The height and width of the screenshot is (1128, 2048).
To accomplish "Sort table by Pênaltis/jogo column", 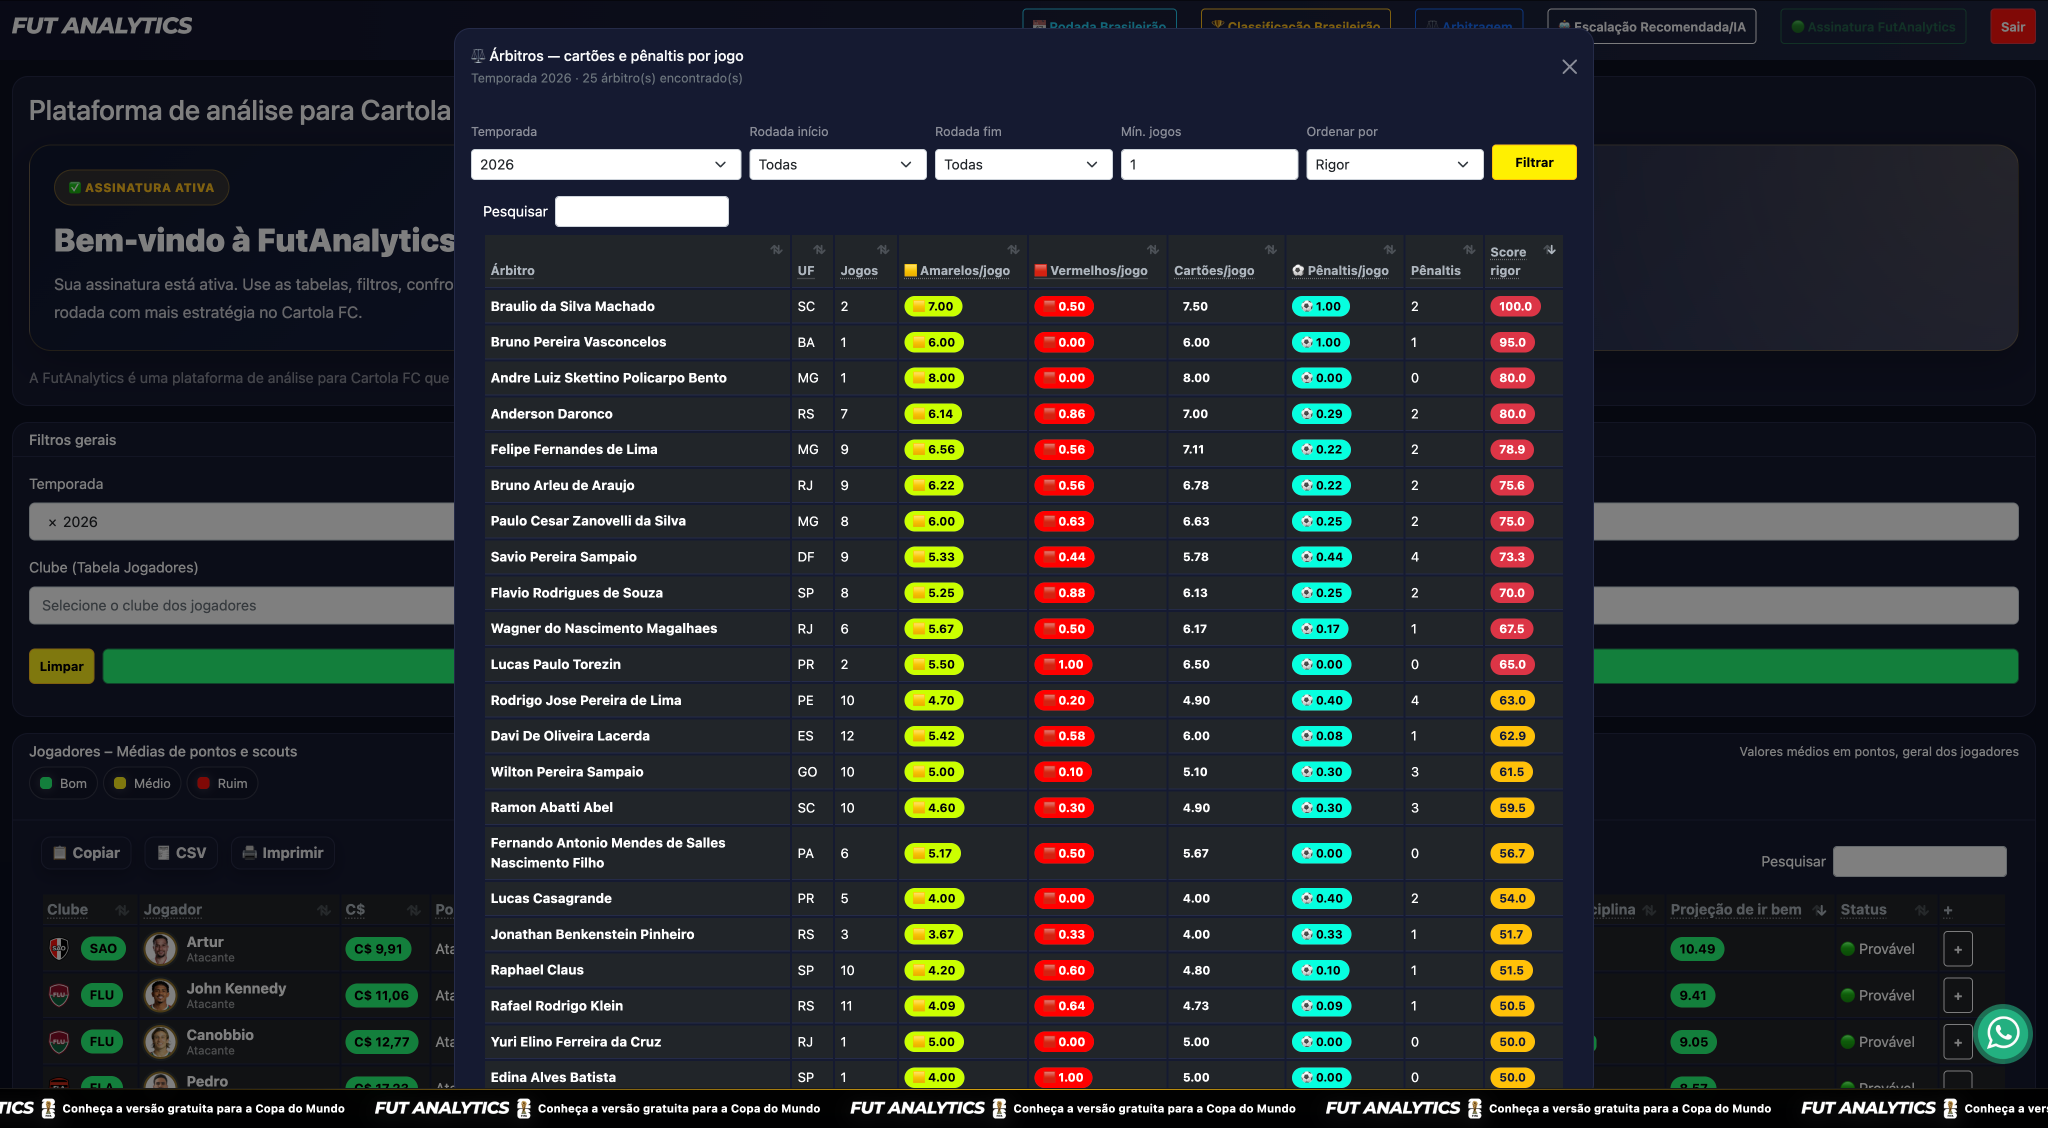I will click(x=1344, y=262).
